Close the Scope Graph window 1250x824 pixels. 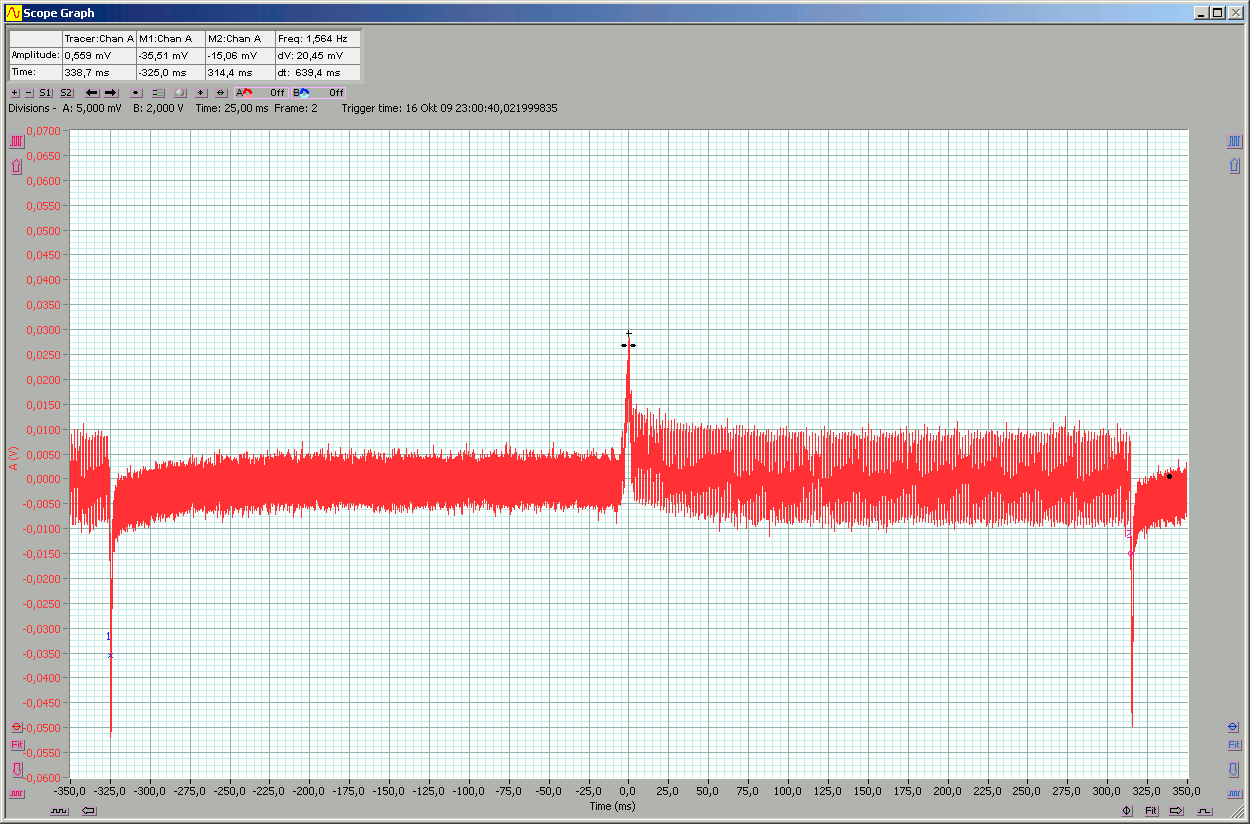[1235, 13]
